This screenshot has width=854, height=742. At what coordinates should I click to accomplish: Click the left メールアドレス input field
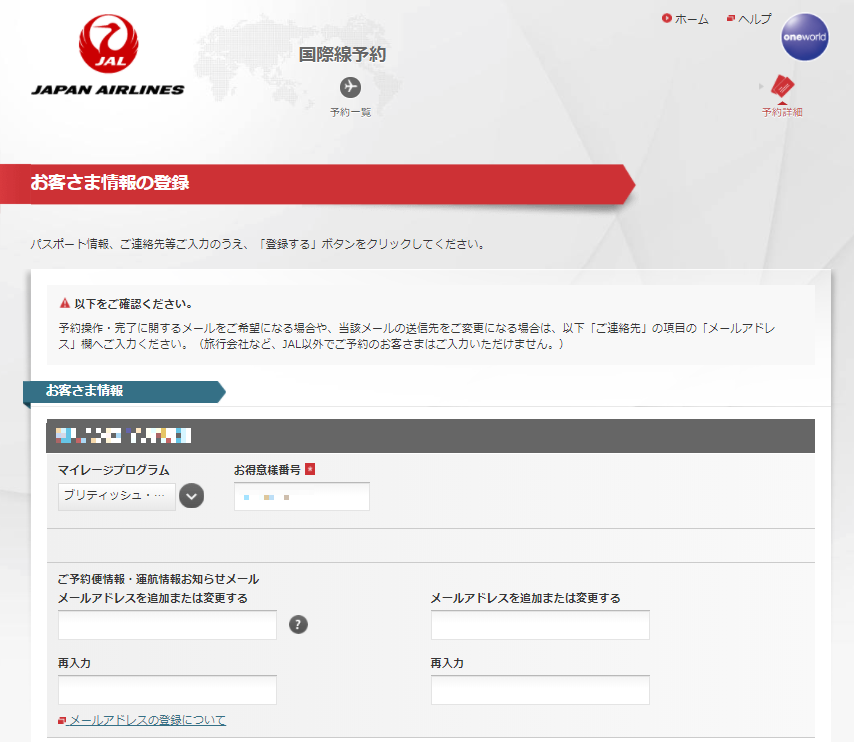(167, 625)
